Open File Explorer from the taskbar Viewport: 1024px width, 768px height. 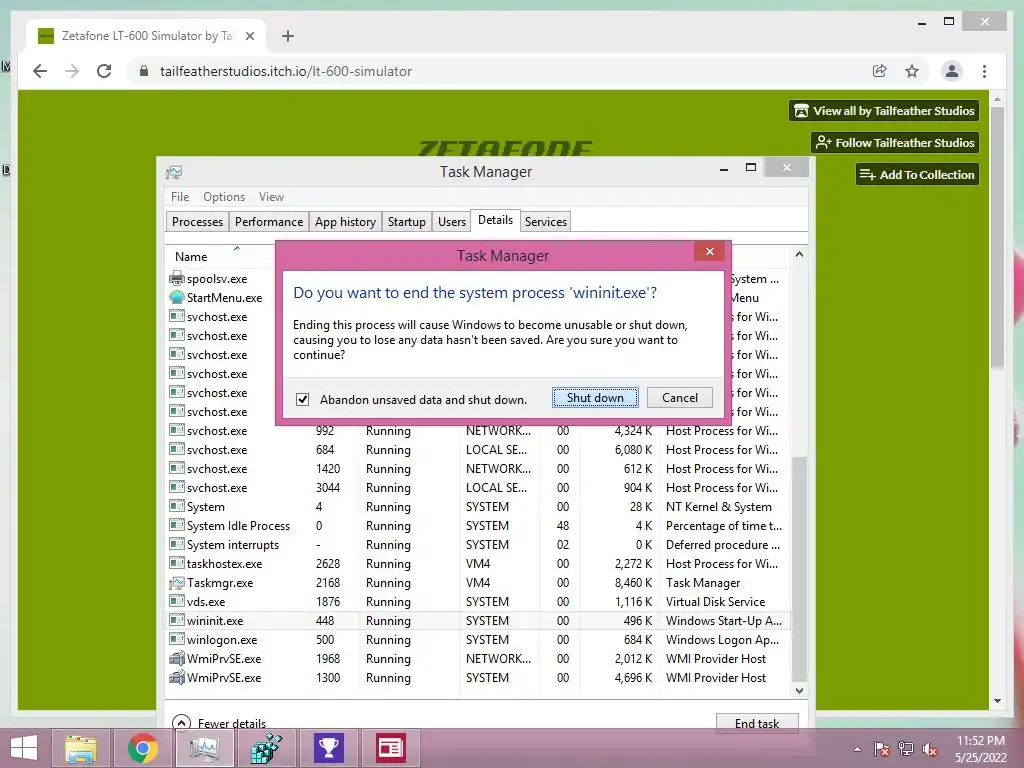tap(81, 748)
